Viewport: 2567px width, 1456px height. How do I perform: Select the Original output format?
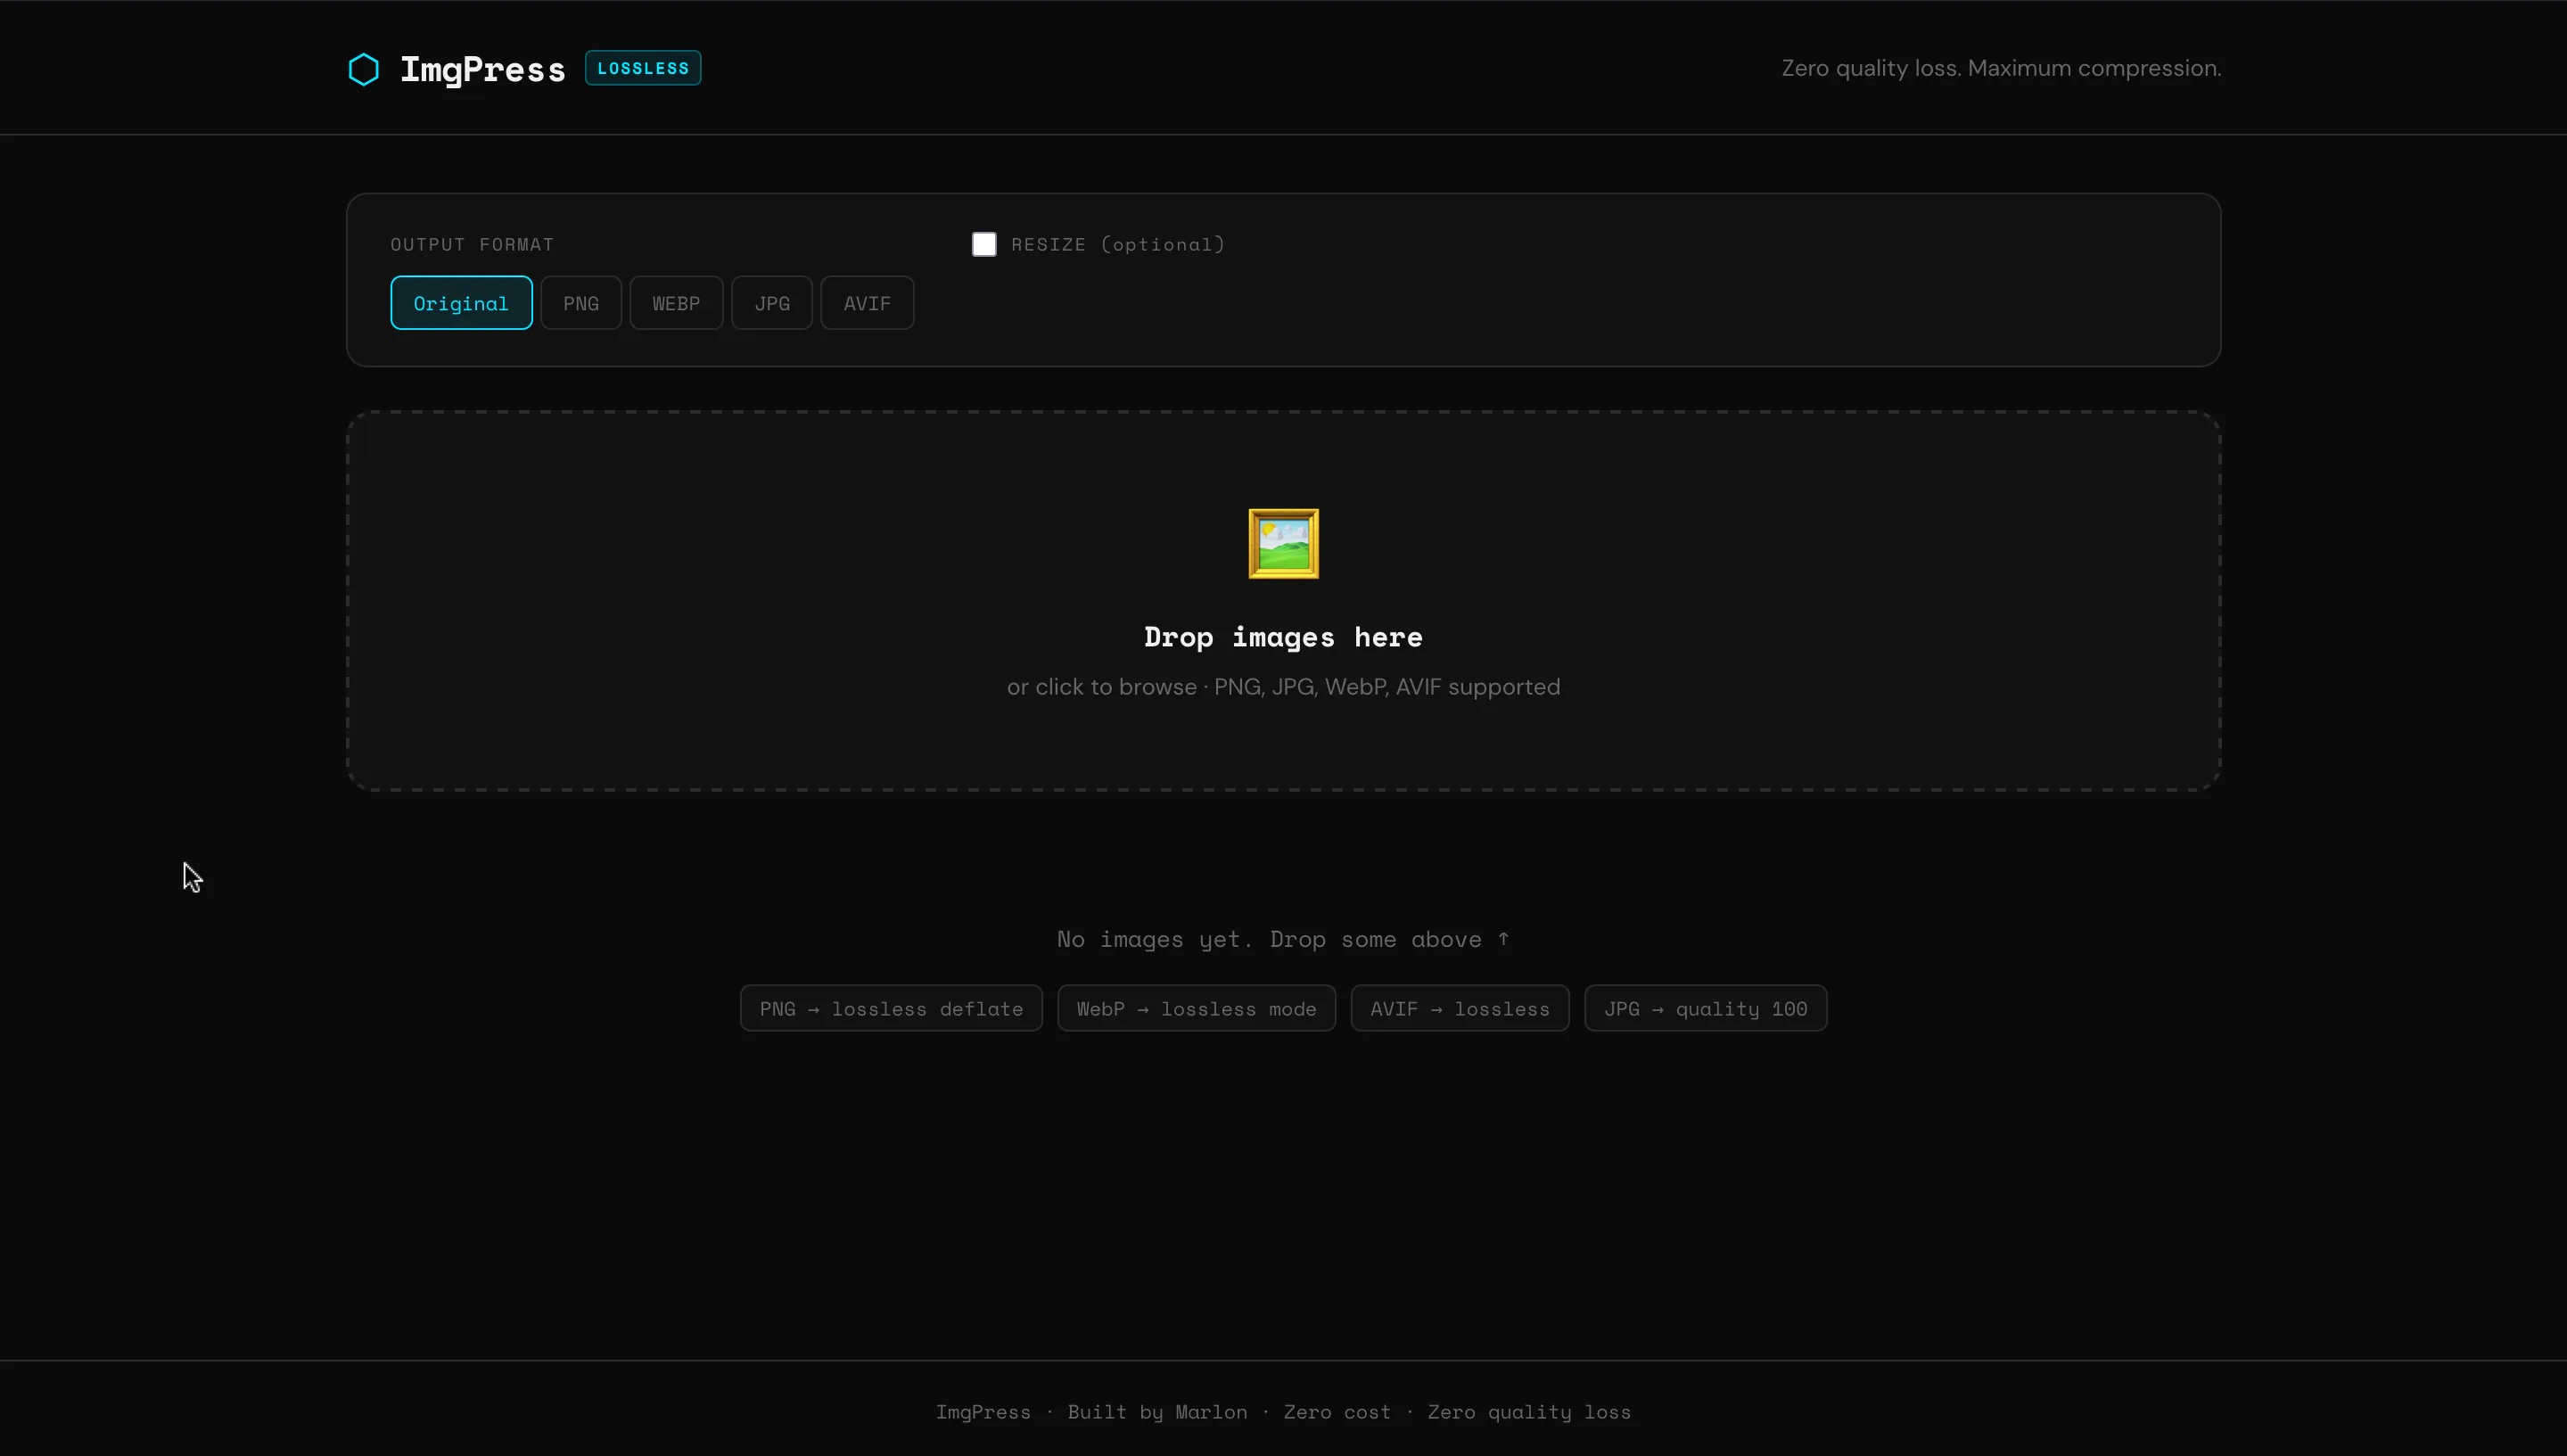pos(461,302)
